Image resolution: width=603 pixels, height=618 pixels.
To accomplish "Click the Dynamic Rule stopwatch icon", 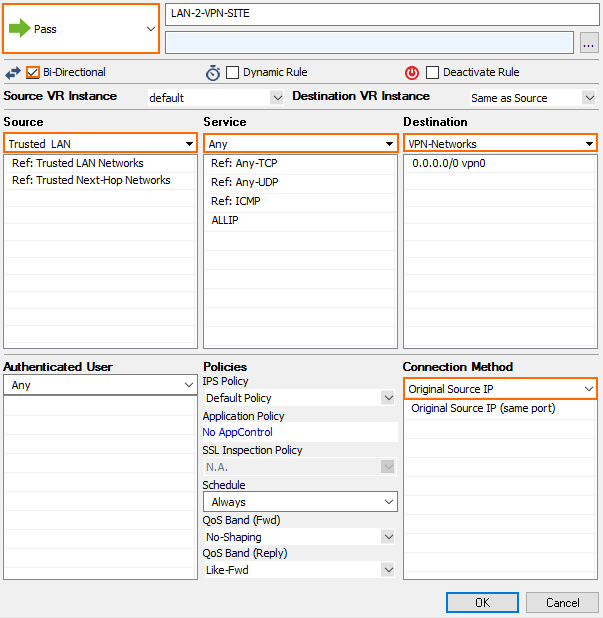I will [213, 73].
